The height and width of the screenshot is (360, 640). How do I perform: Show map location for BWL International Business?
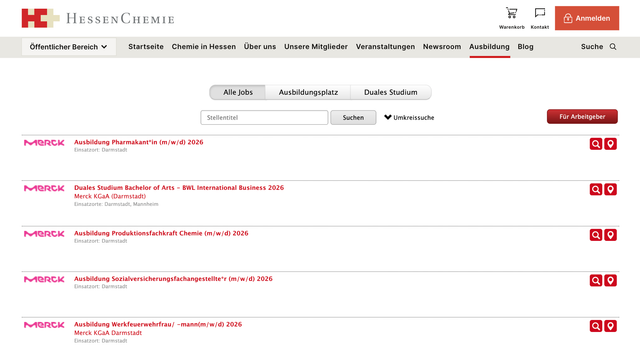click(610, 189)
